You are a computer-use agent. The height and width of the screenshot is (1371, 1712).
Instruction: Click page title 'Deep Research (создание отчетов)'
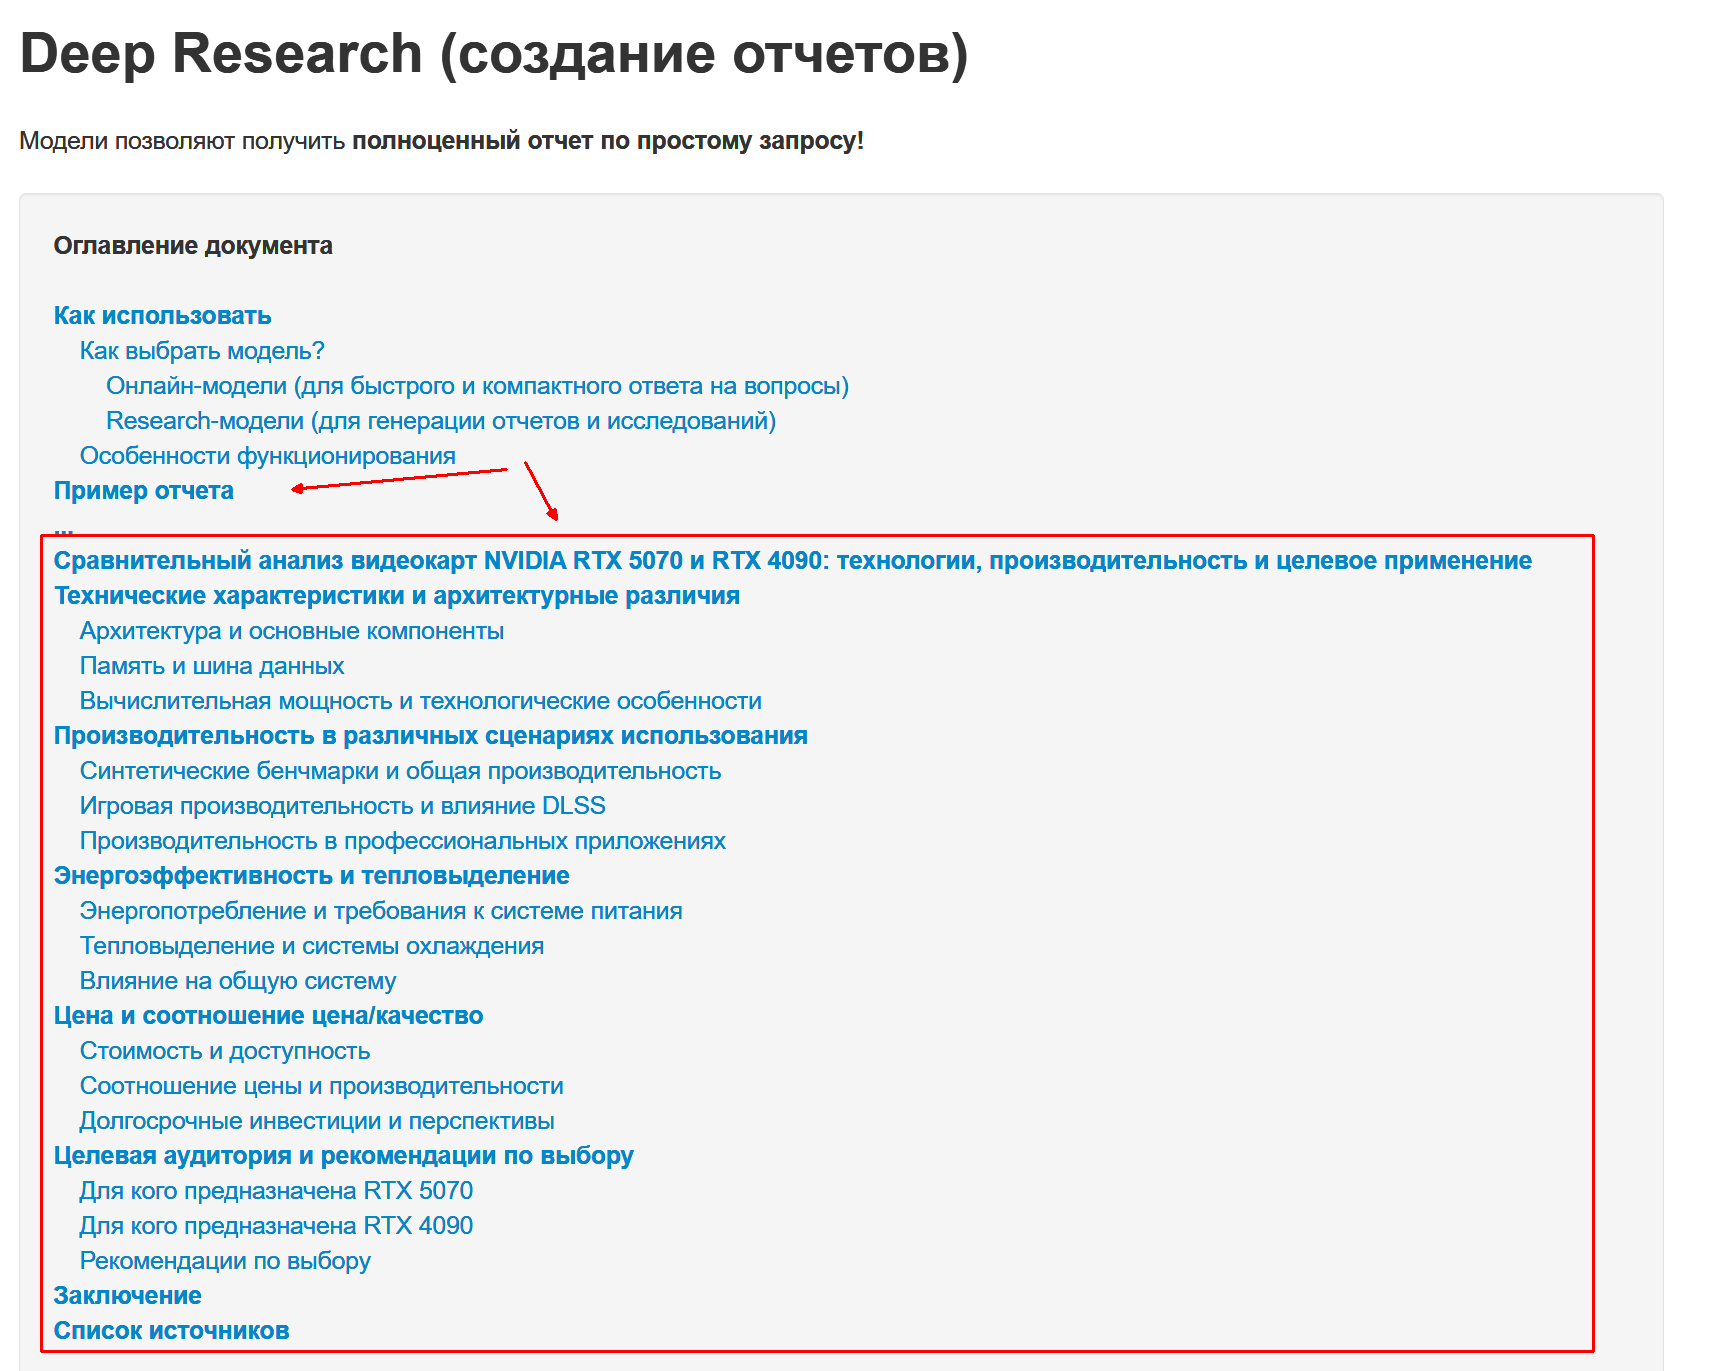[x=494, y=54]
